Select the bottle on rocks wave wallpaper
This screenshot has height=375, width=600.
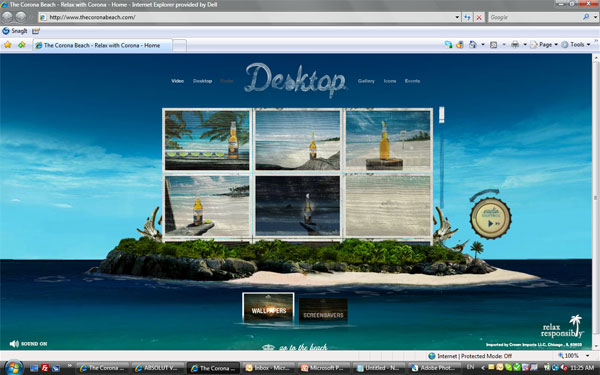tap(297, 140)
